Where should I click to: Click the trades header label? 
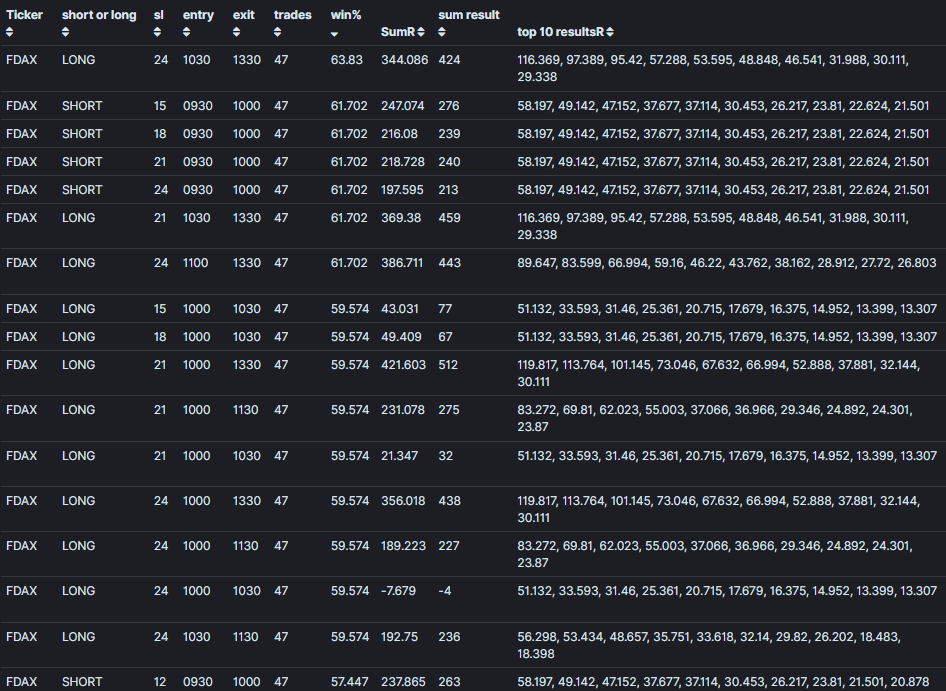(x=293, y=15)
